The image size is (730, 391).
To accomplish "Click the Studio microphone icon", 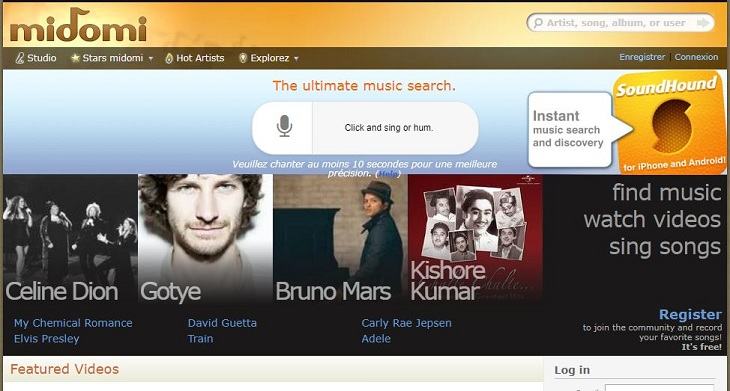I will pyautogui.click(x=20, y=58).
